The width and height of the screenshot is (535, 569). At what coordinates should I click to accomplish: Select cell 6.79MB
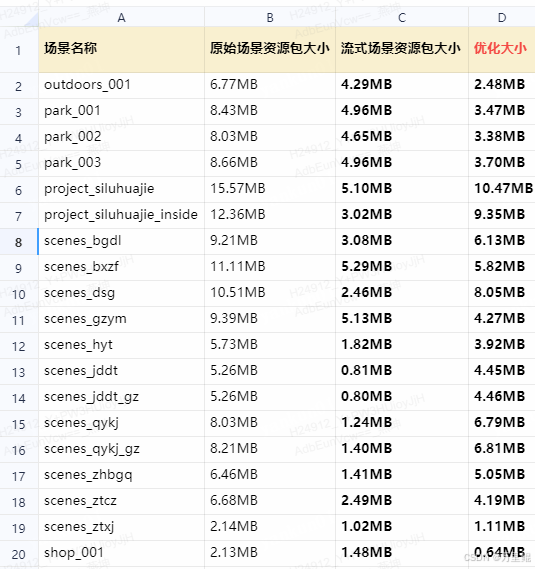pos(502,423)
